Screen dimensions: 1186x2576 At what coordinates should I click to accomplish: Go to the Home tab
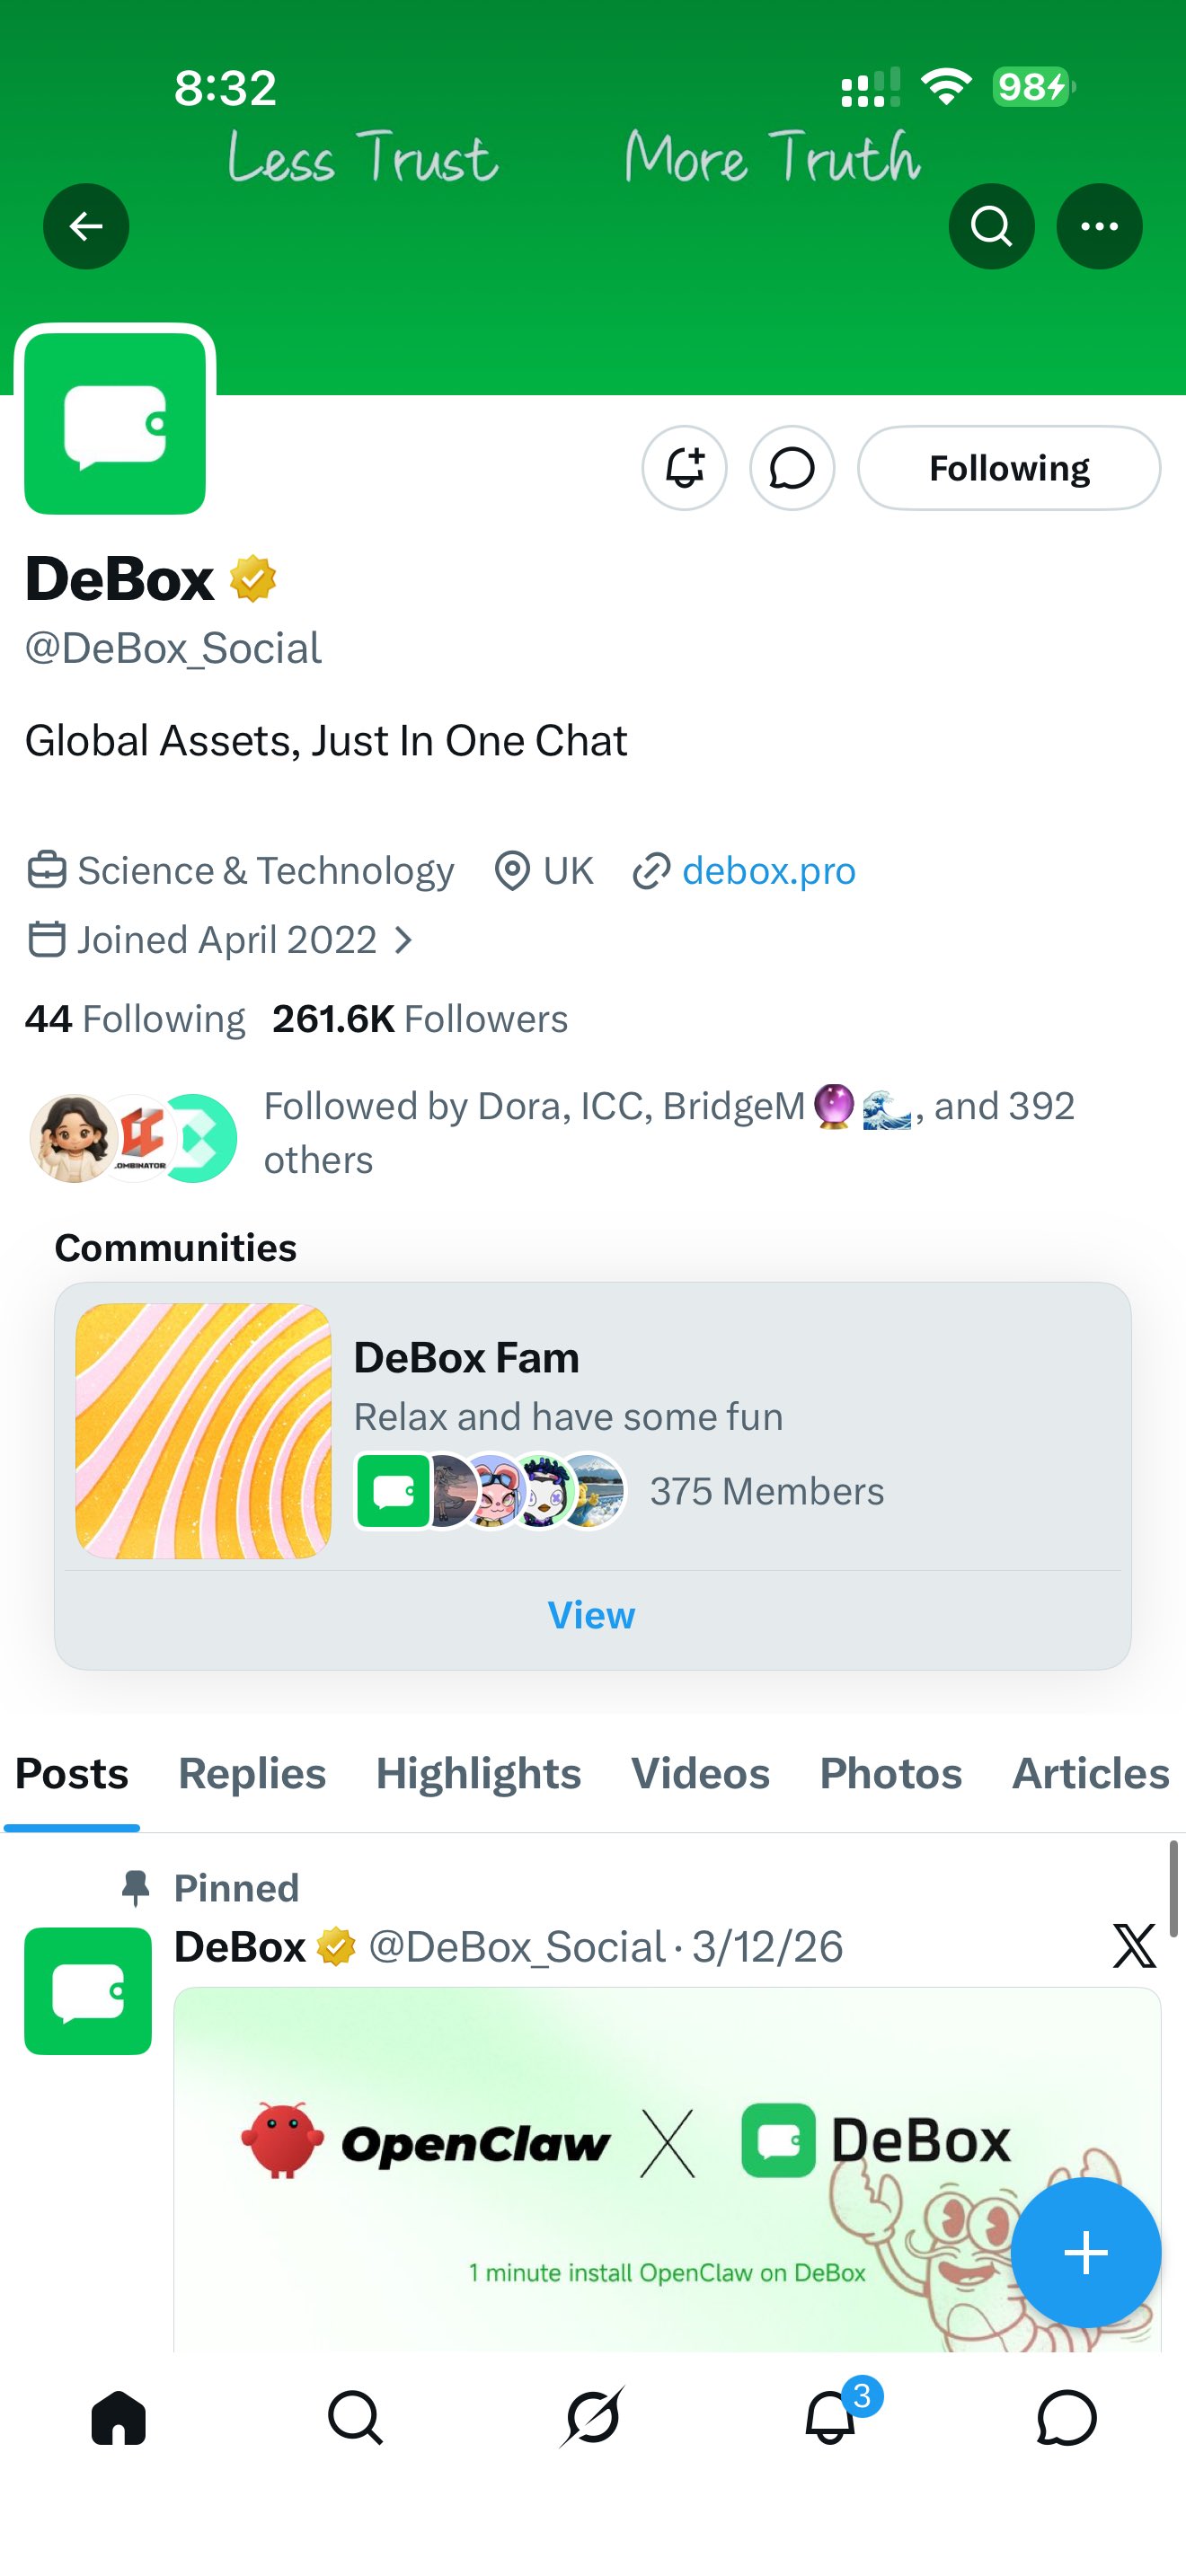point(119,2418)
